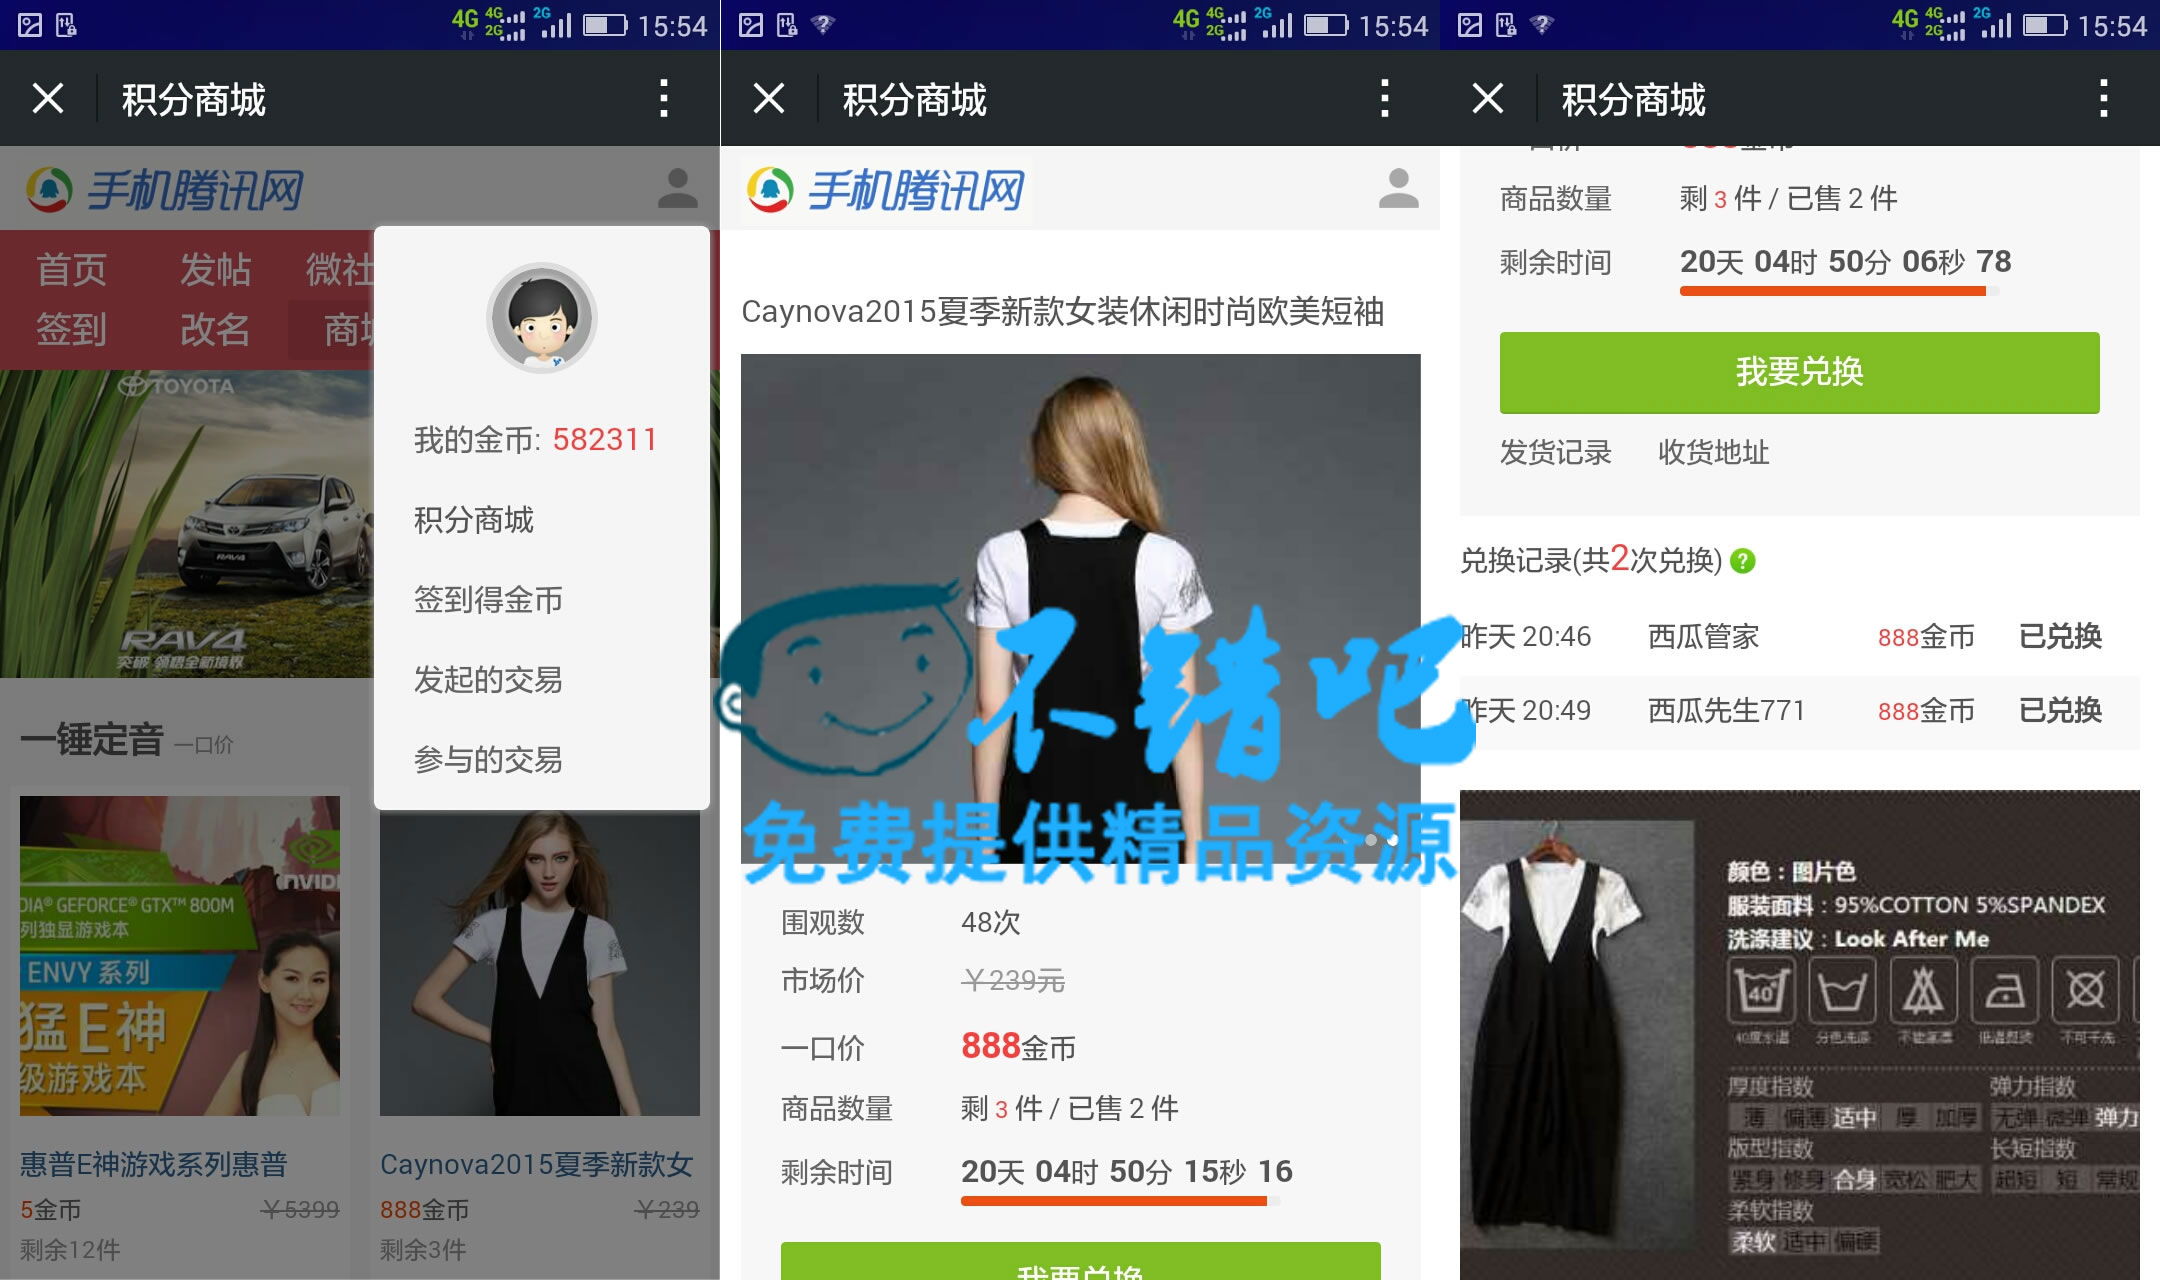This screenshot has width=2160, height=1280.
Task: Open the 发货记录 link
Action: 1555,453
